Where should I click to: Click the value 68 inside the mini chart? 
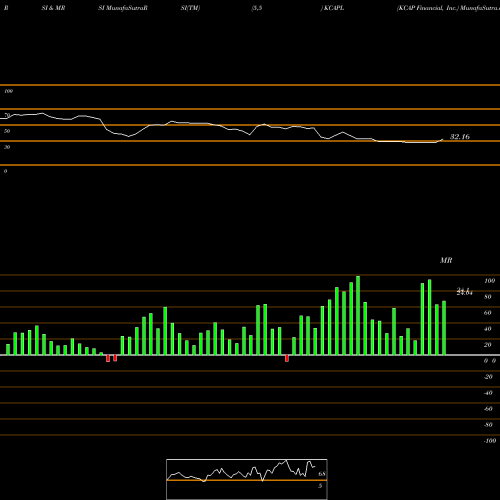click(x=322, y=474)
